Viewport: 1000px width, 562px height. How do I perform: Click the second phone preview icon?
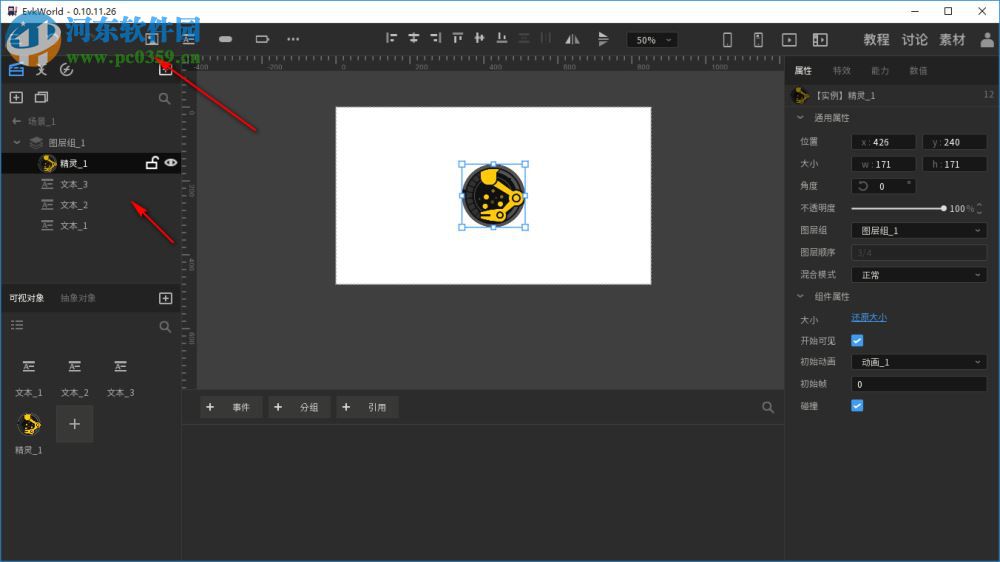758,40
